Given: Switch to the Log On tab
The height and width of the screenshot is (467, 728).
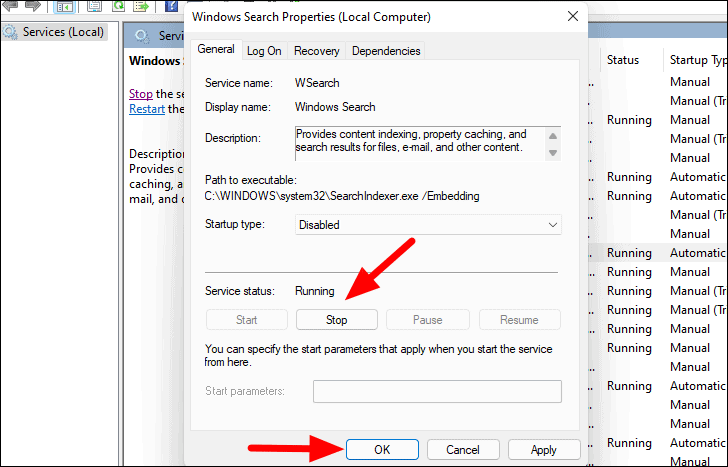Looking at the screenshot, I should [x=264, y=51].
